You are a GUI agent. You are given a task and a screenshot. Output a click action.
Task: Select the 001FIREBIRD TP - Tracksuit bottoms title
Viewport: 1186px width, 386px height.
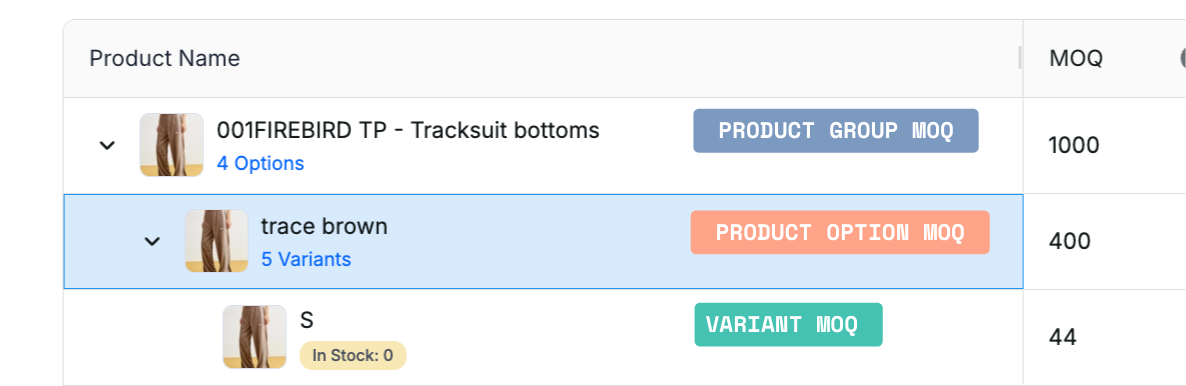[408, 130]
